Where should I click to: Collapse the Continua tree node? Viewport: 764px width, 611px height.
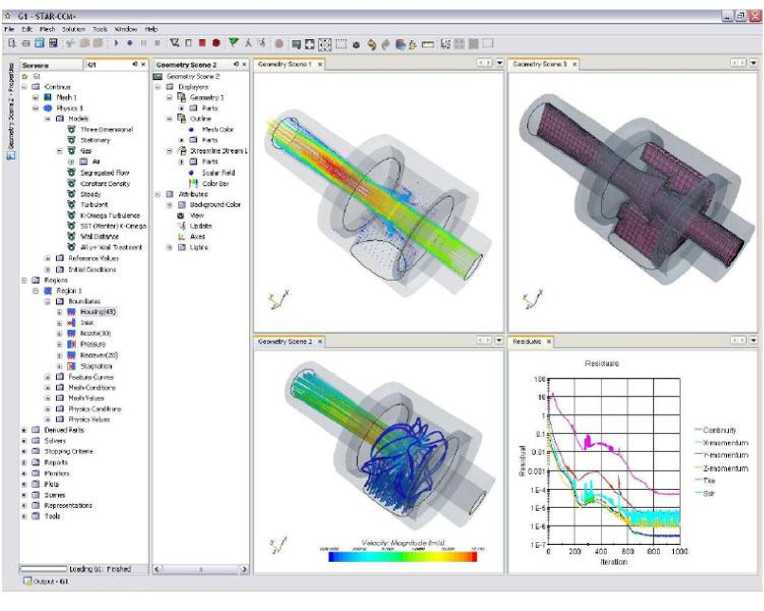[24, 87]
